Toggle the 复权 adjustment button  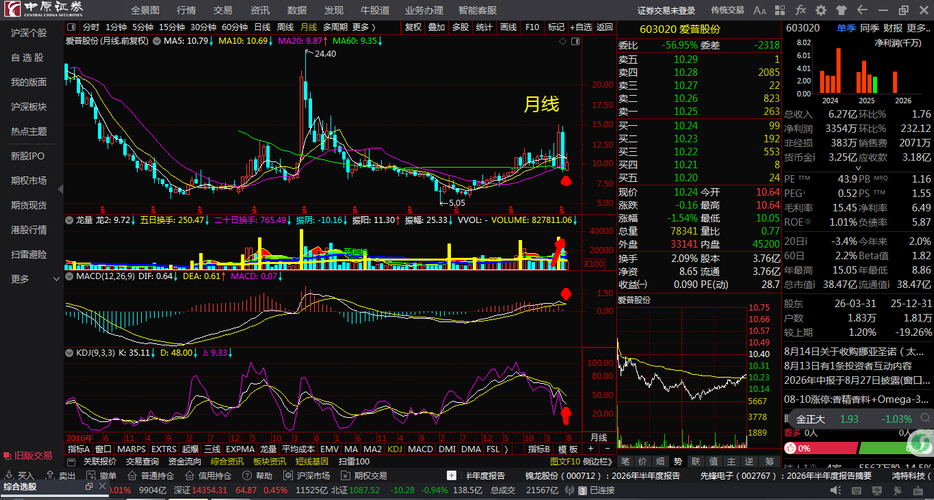413,27
